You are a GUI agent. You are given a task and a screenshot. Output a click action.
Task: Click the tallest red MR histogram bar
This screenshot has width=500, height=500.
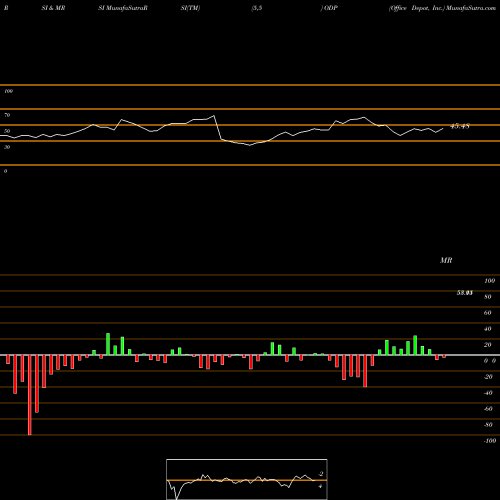pos(30,395)
